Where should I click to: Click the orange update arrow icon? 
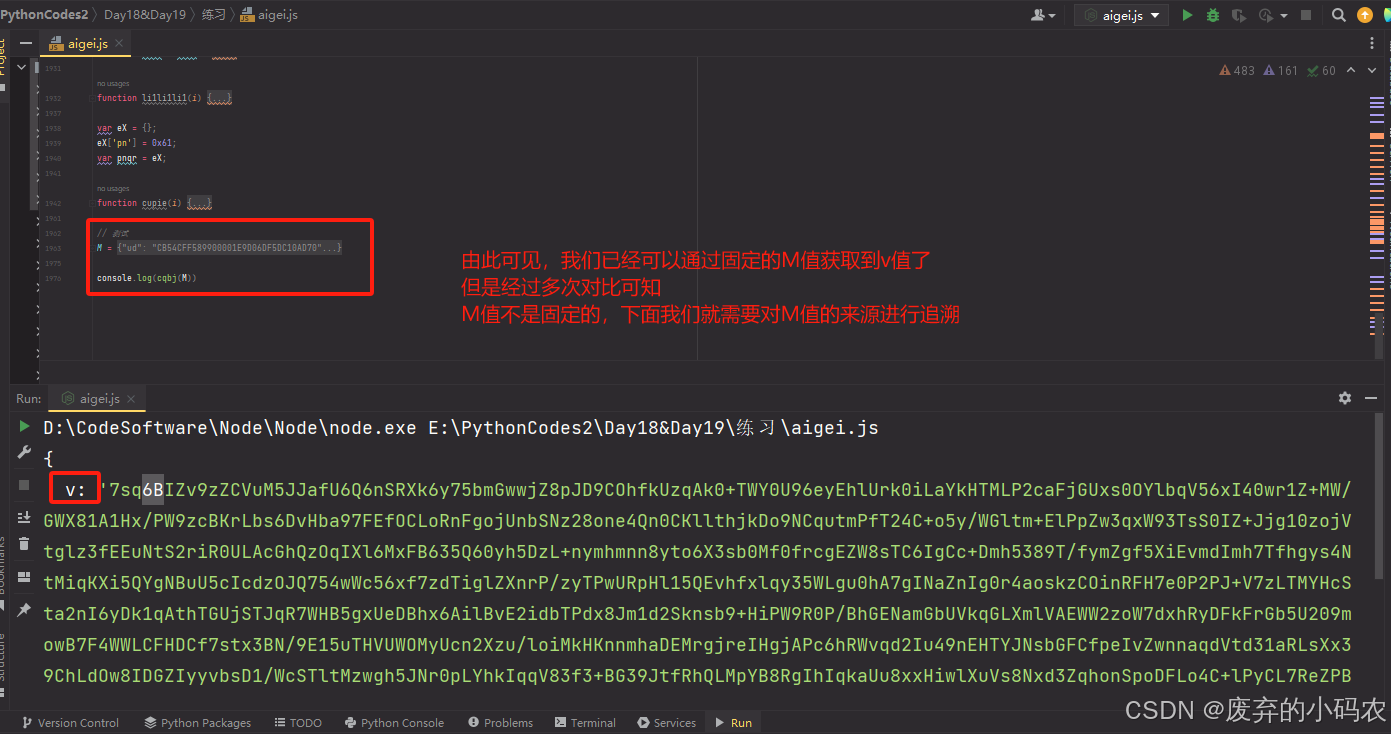[1365, 15]
